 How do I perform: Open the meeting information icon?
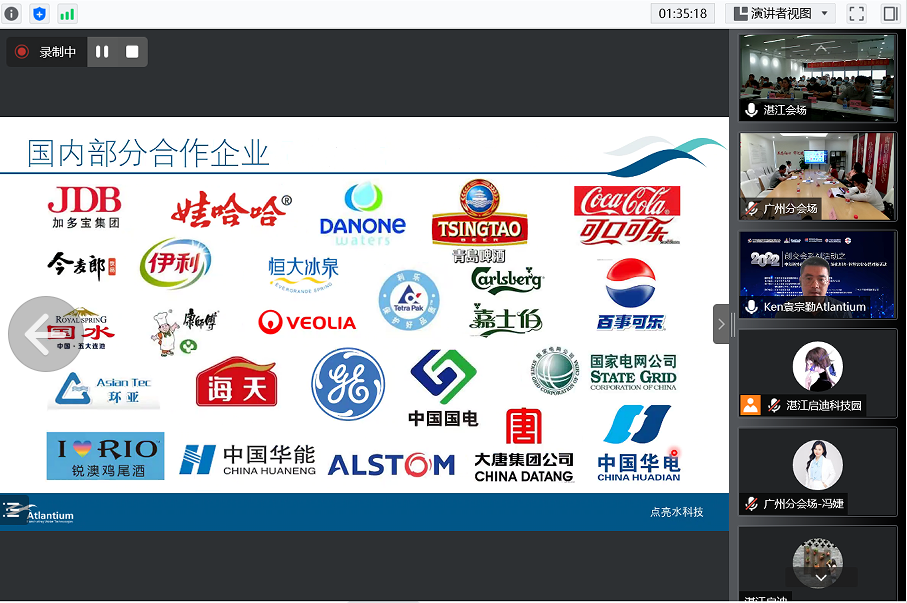12,13
